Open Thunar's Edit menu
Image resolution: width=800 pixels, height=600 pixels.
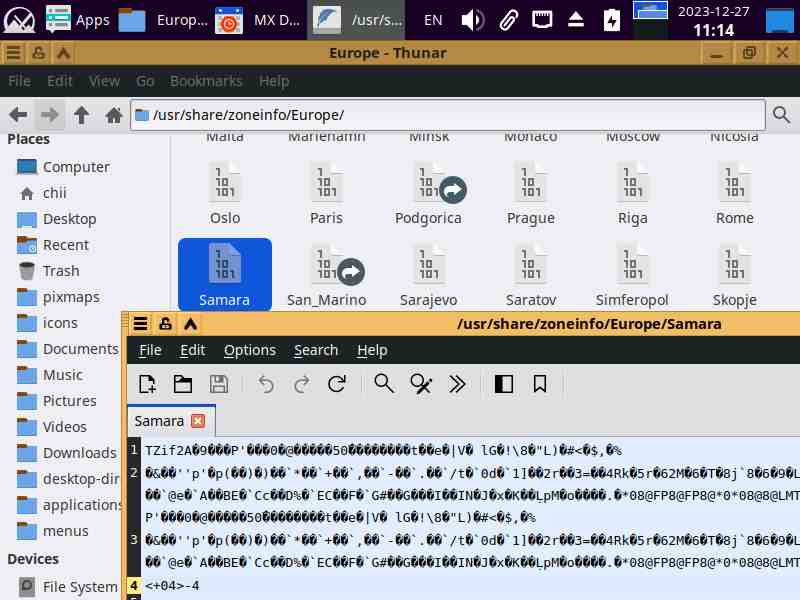(60, 81)
